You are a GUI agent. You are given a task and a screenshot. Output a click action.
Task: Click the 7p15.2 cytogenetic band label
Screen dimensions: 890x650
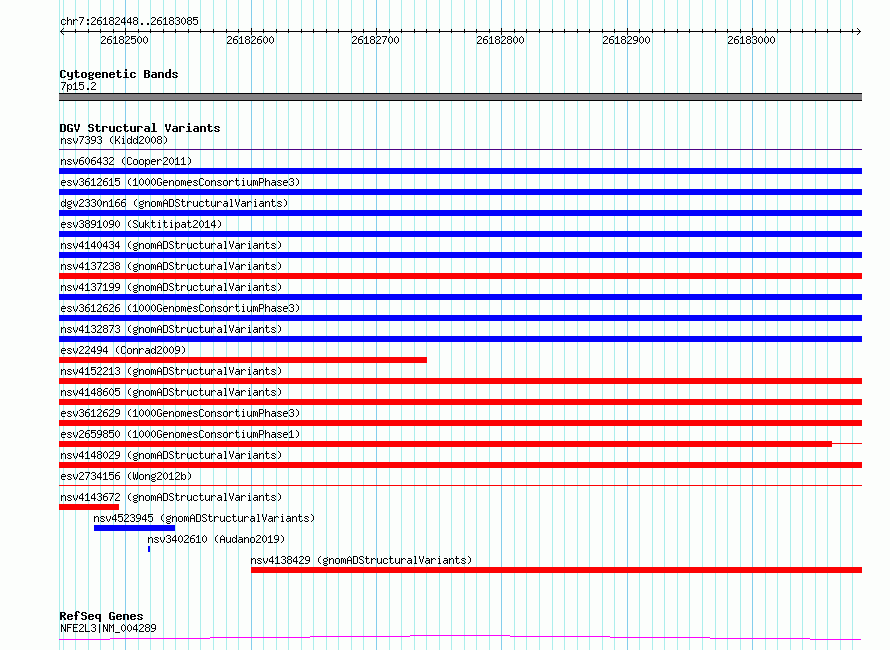click(x=78, y=86)
